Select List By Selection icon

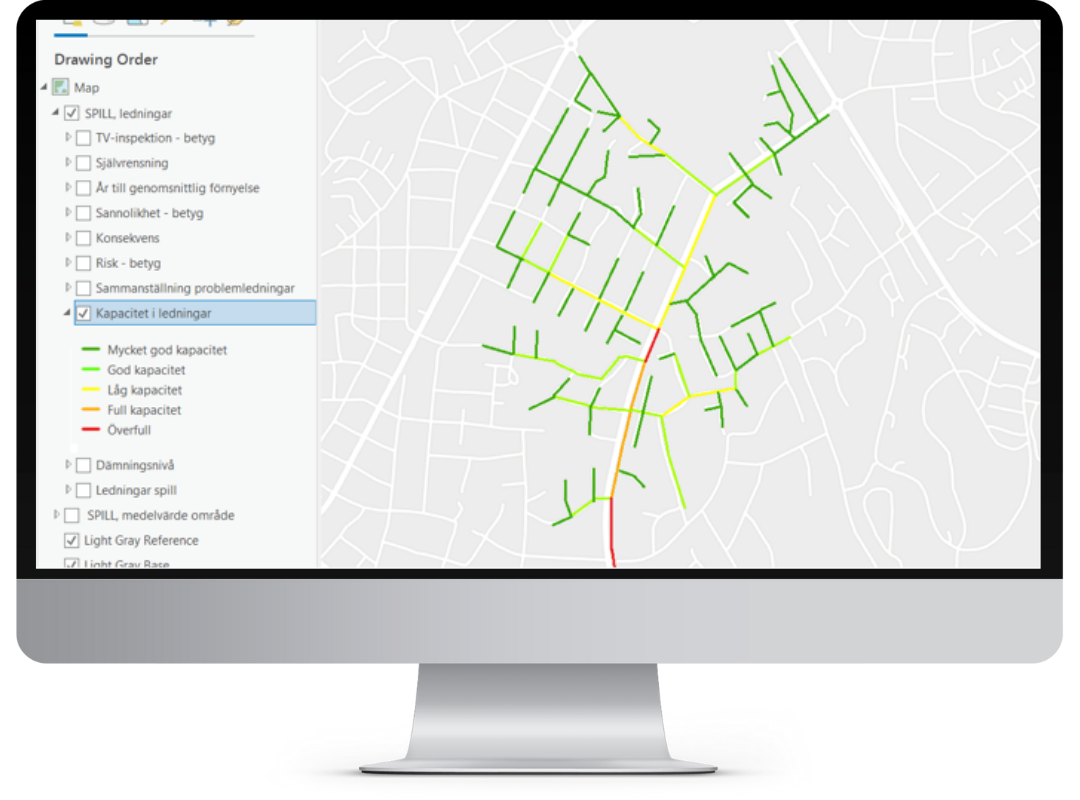coord(137,22)
